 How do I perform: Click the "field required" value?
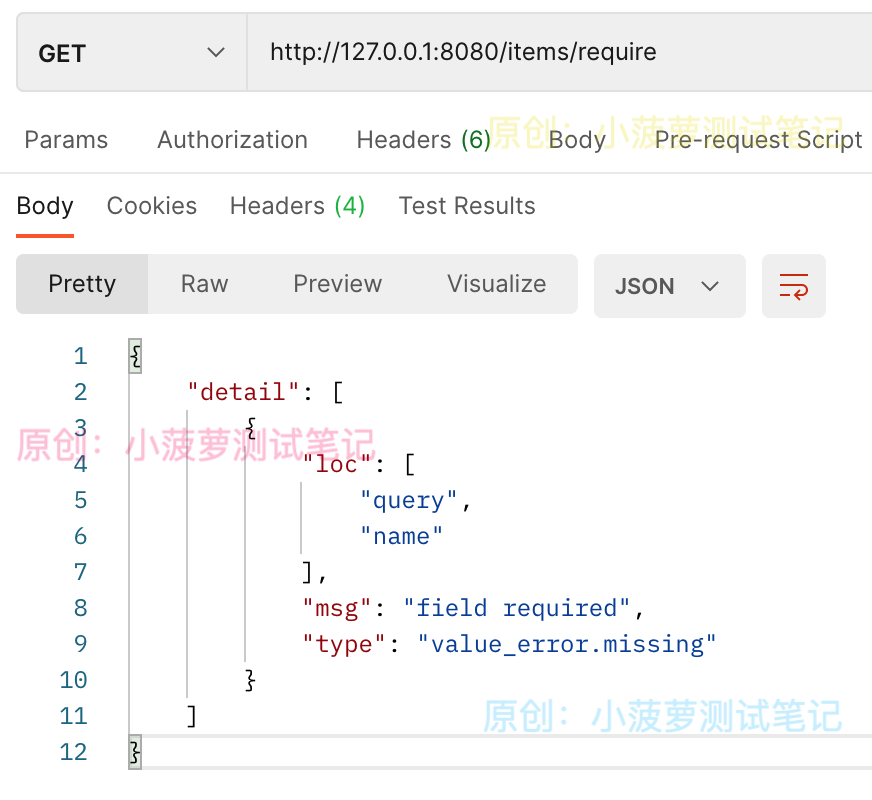(x=517, y=608)
